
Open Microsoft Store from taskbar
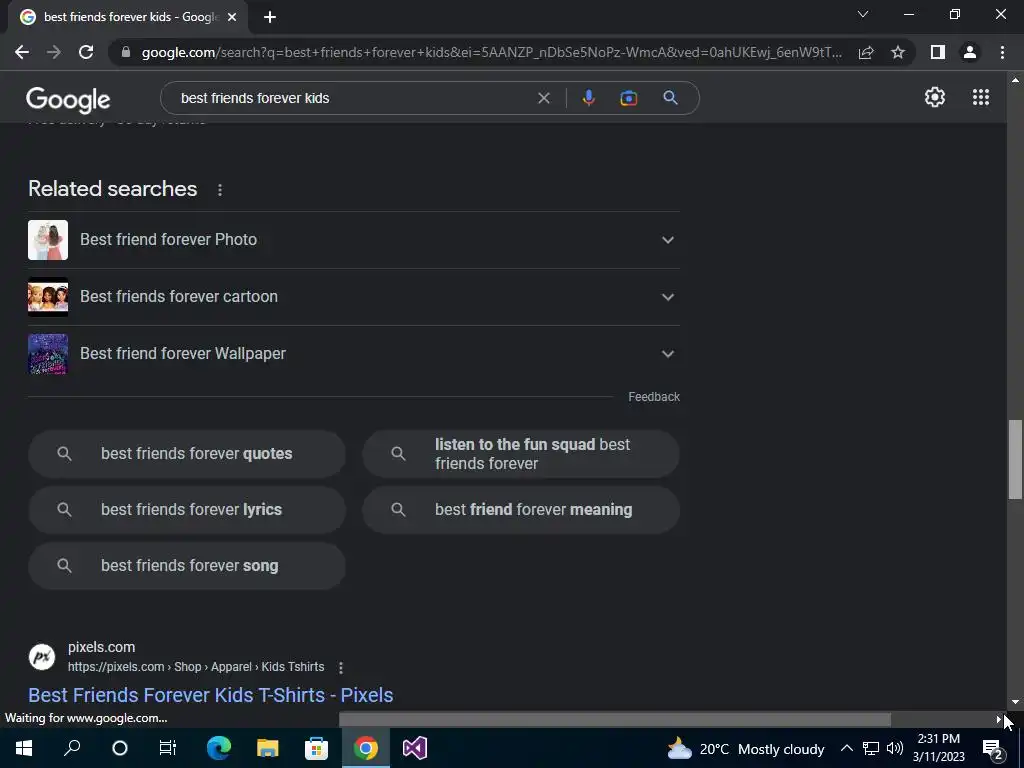click(316, 748)
